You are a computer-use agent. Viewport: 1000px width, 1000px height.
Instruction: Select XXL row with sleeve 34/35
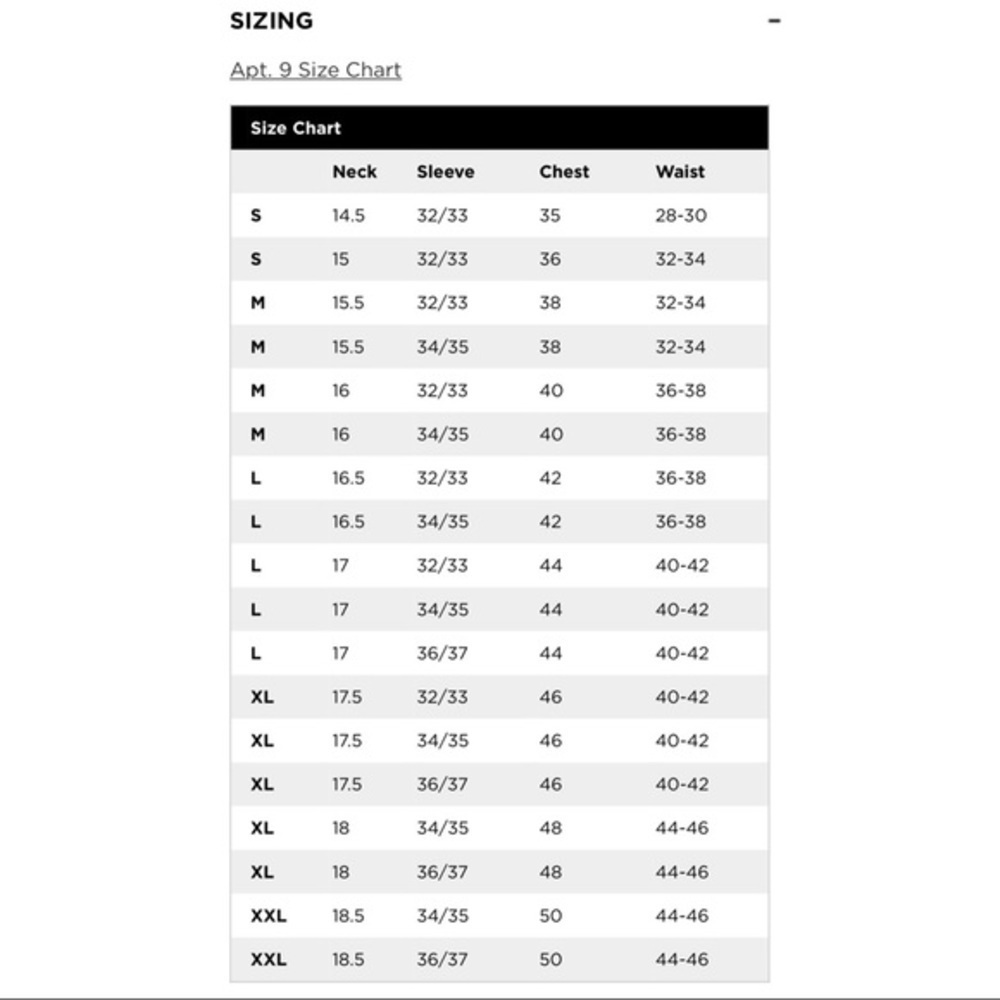[x=499, y=916]
